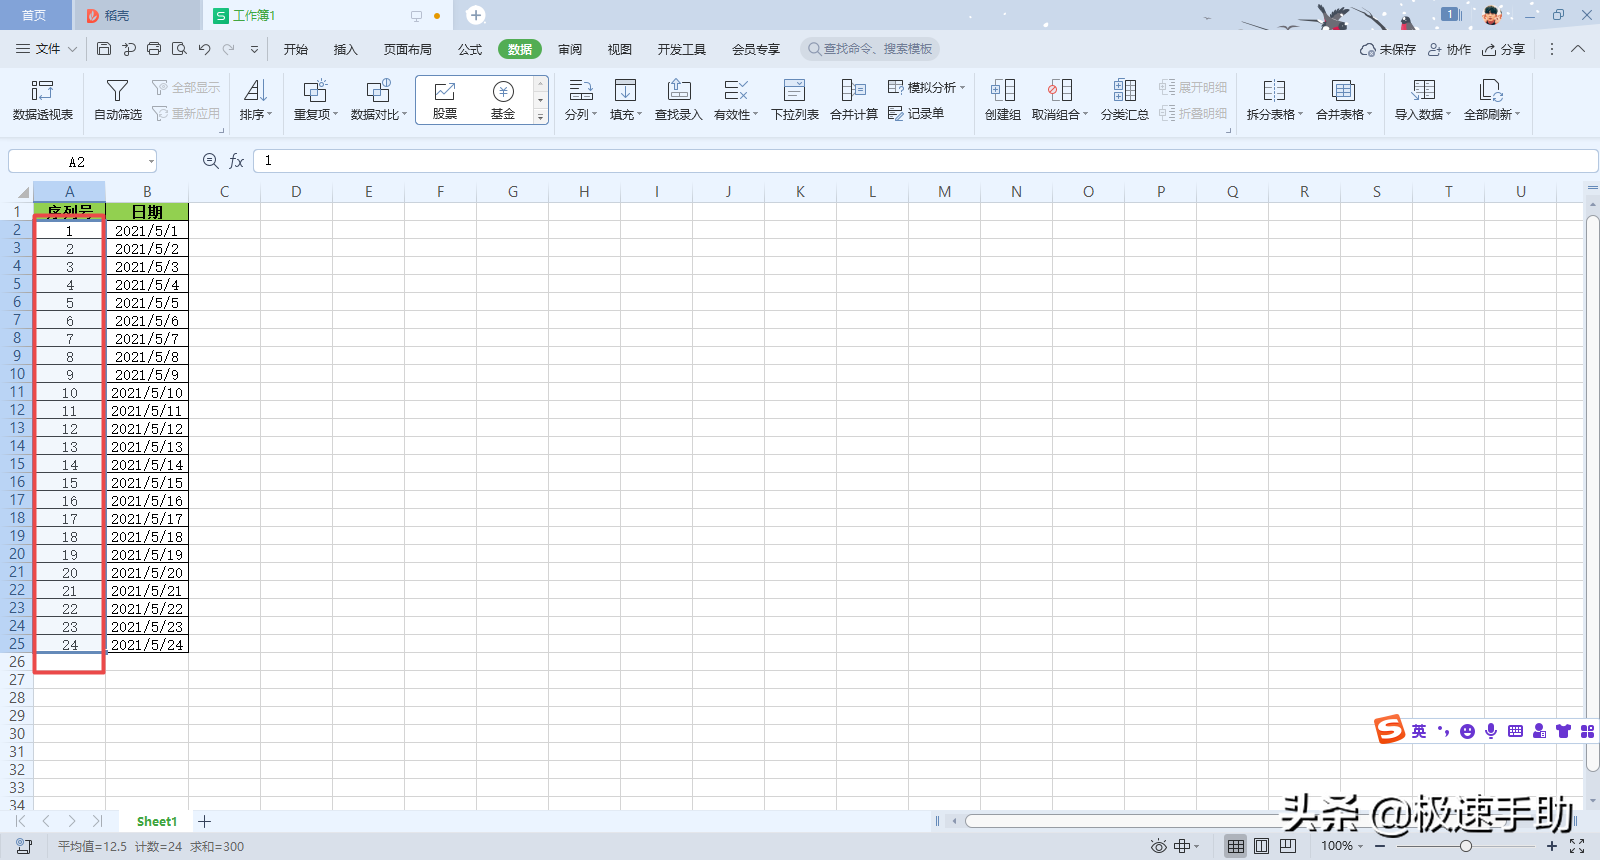Insert a 下拉列表 dropdown list

point(795,101)
